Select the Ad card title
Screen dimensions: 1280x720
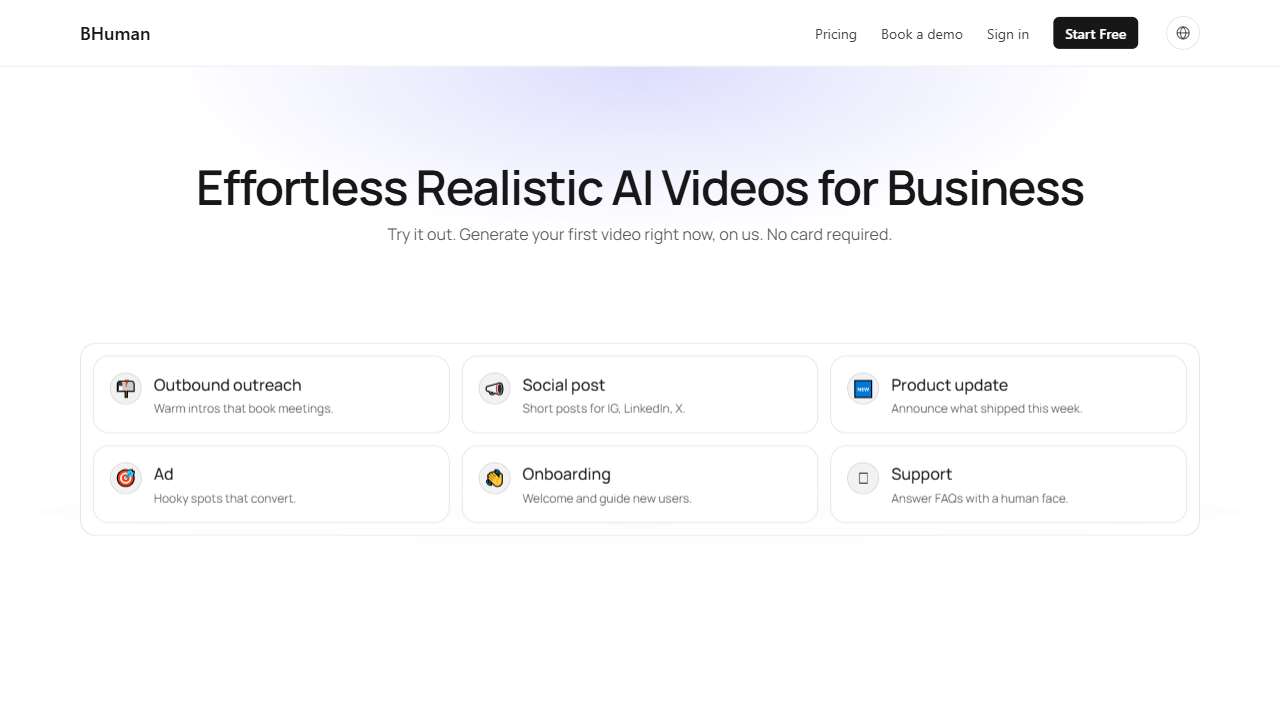tap(163, 474)
